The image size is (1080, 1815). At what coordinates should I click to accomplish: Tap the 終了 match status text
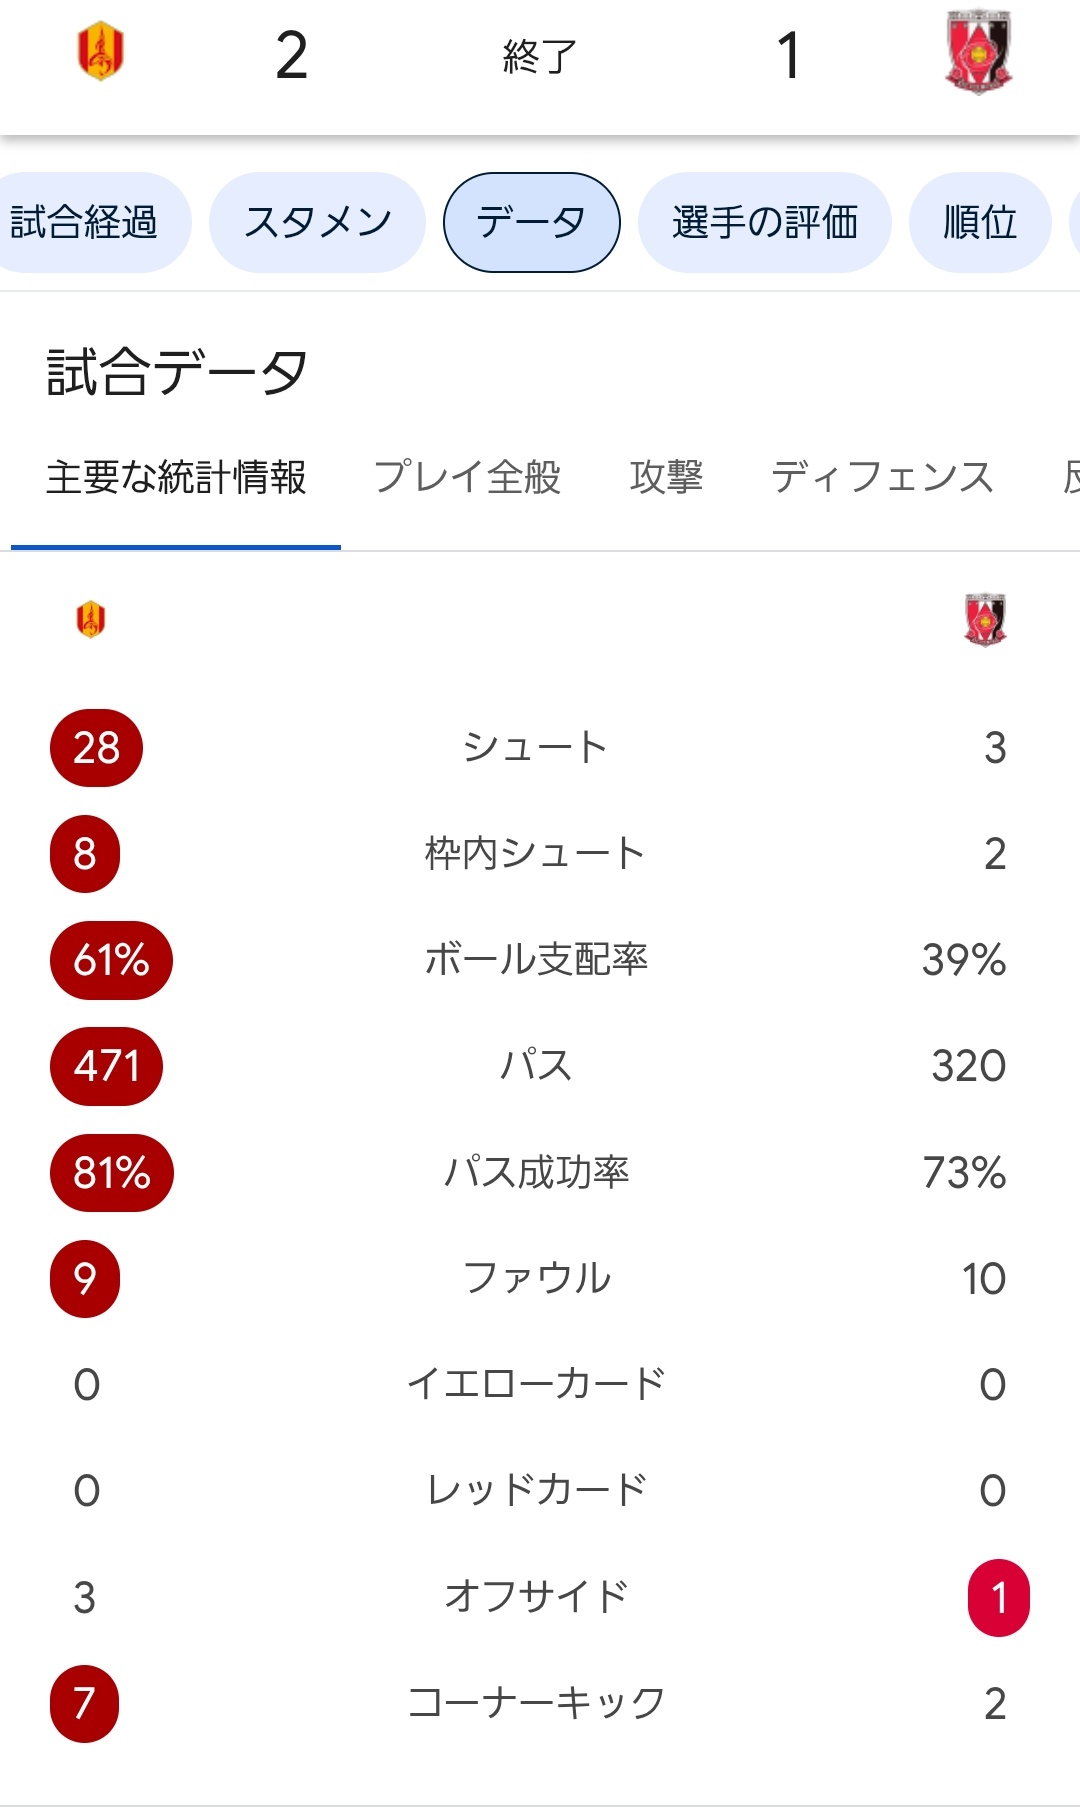[539, 56]
